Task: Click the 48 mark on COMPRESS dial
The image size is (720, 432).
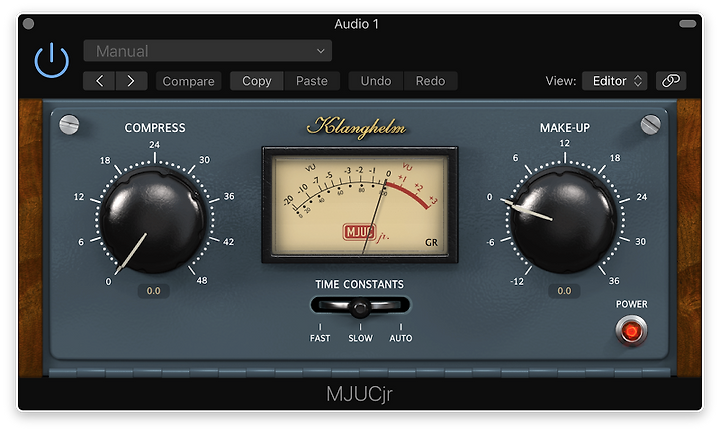Action: coord(202,281)
